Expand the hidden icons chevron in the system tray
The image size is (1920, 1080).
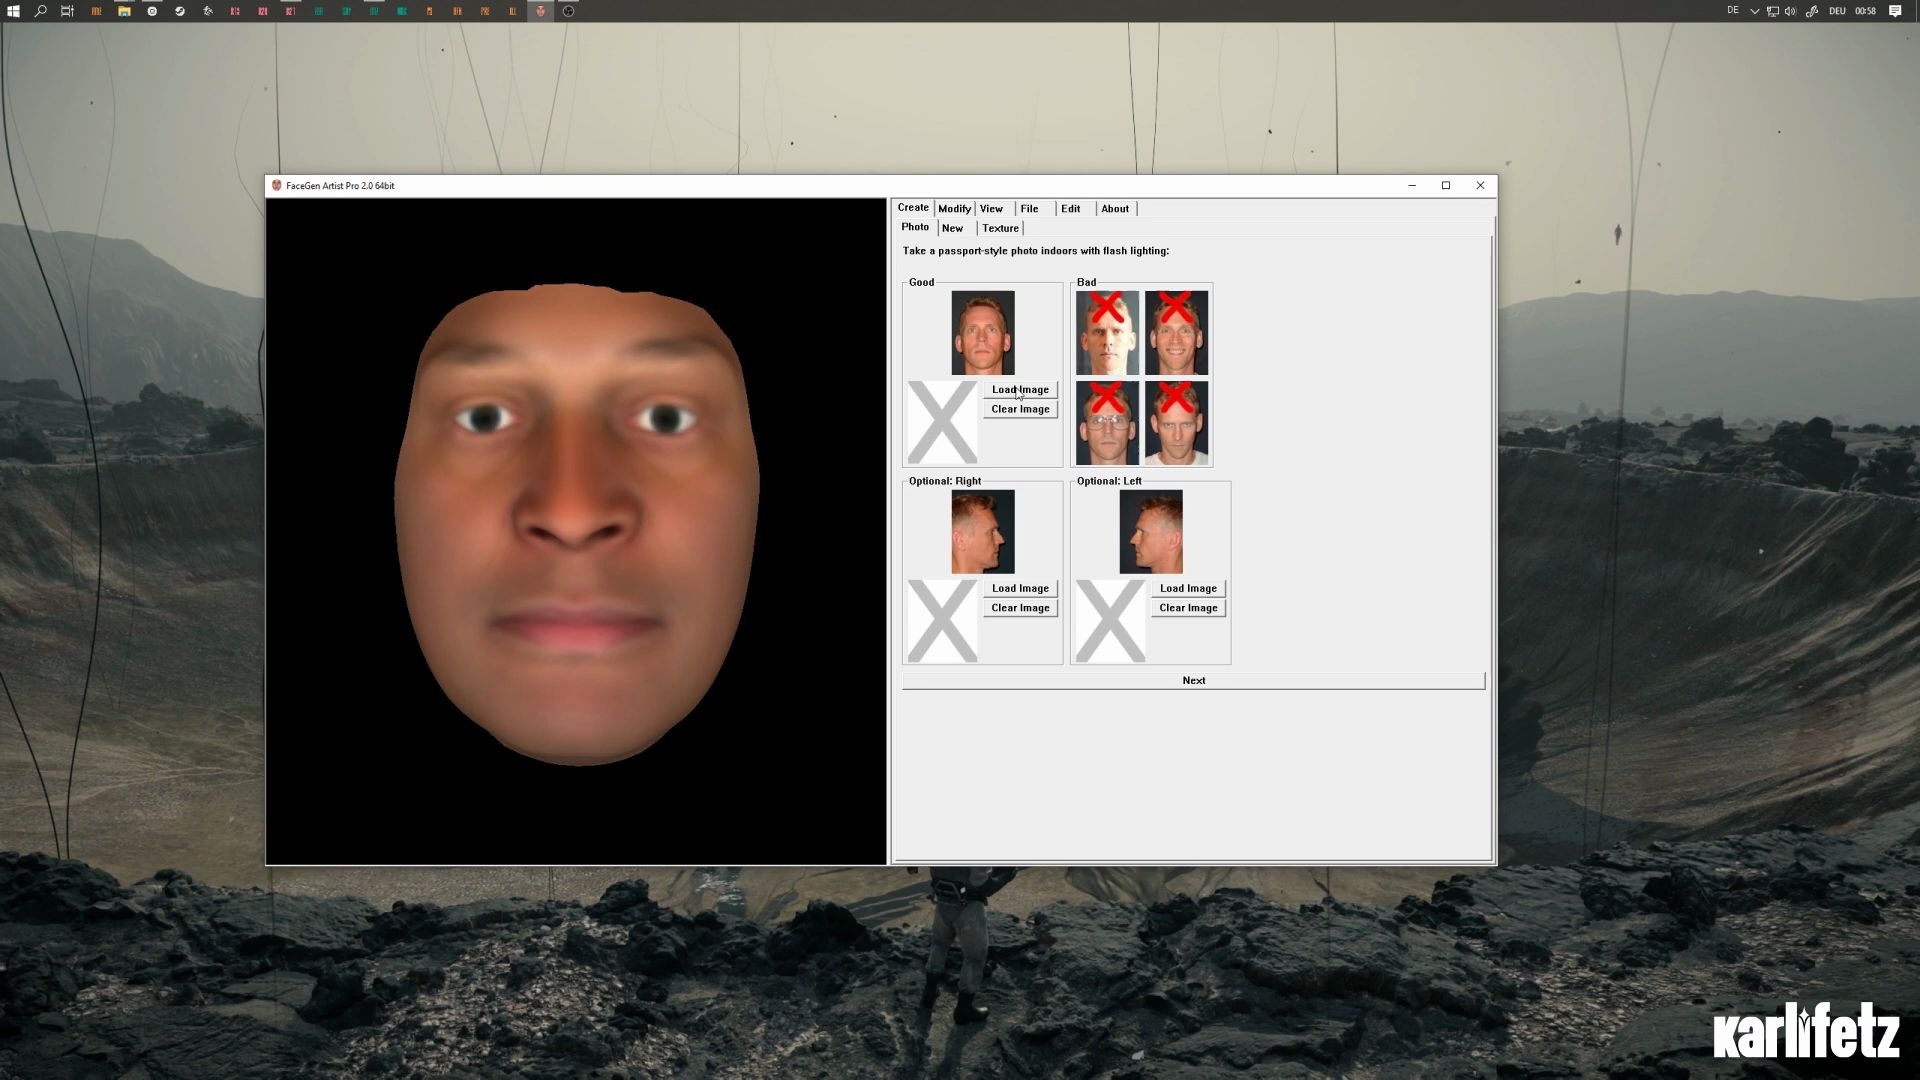pyautogui.click(x=1755, y=11)
